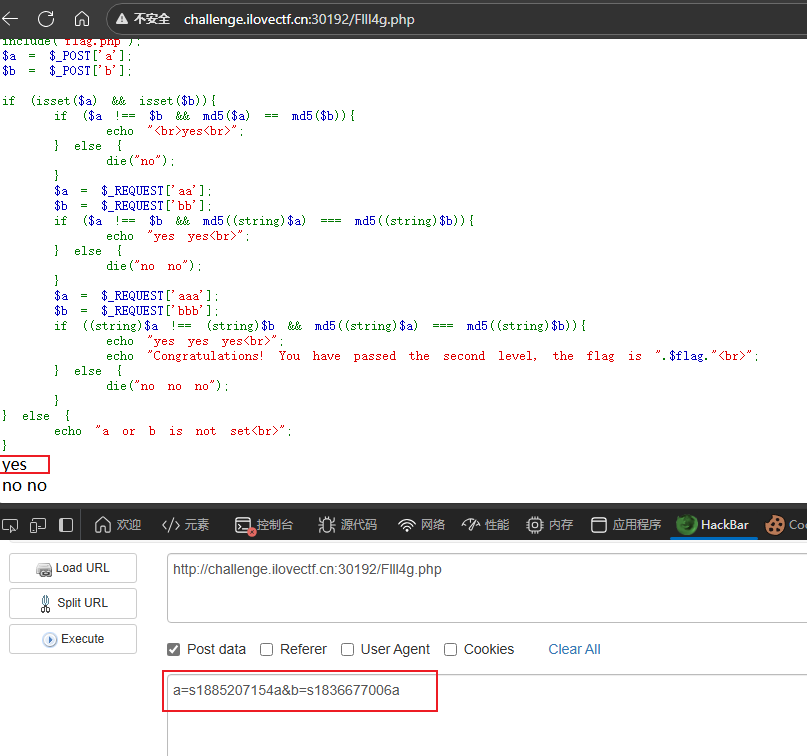
Task: Uncheck the Post data checkbox
Action: (173, 649)
